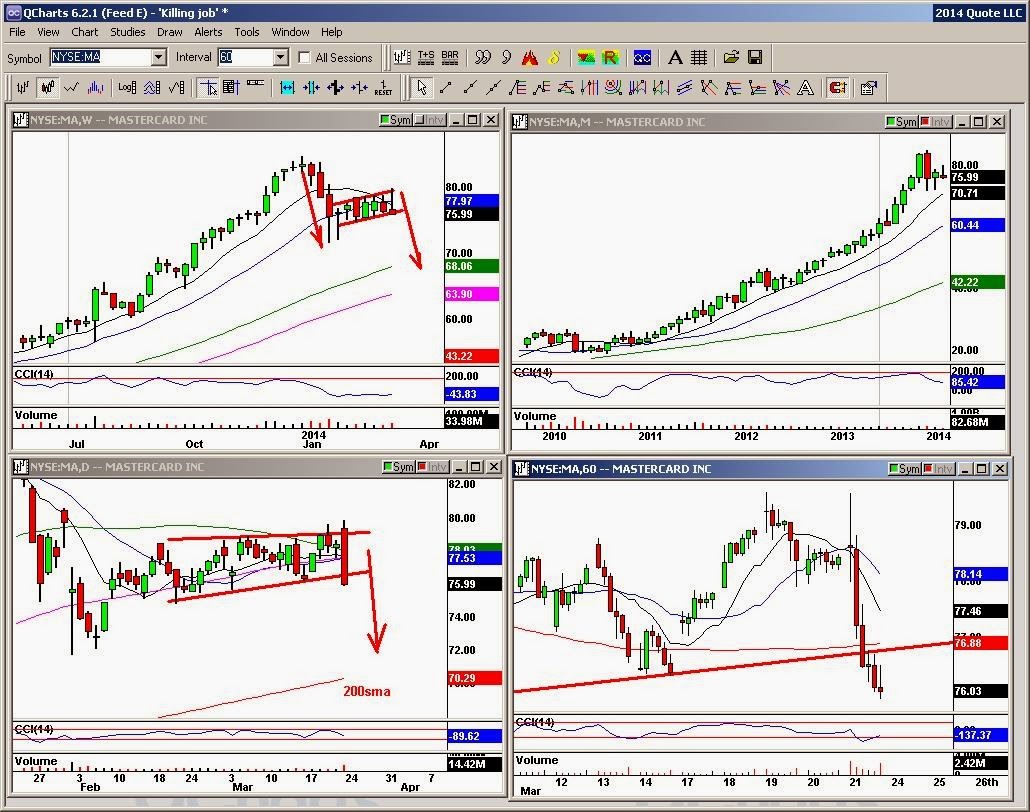The image size is (1030, 812).
Task: Open the chart properties icon
Action: pos(868,87)
